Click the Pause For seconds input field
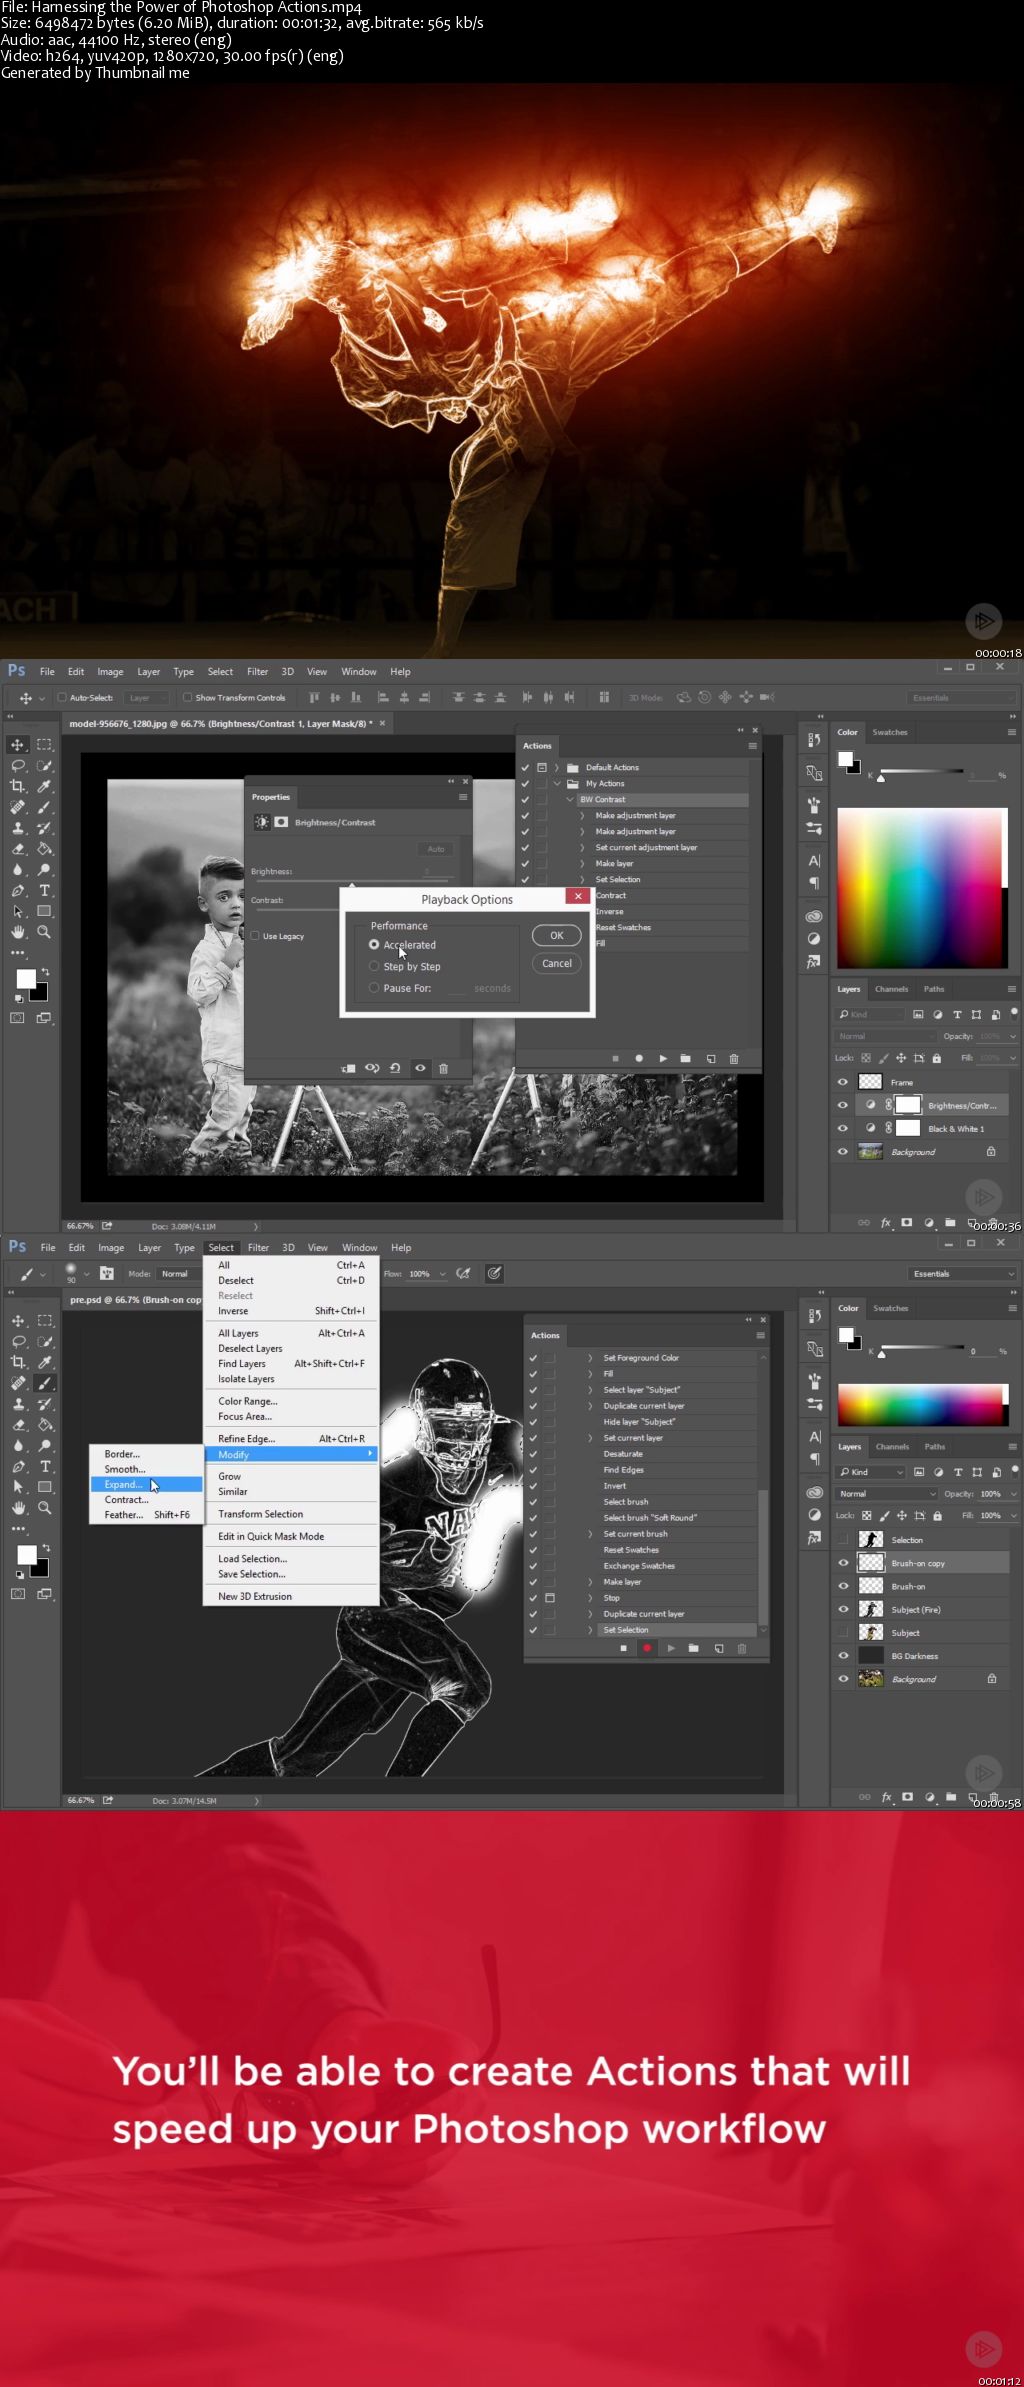The image size is (1024, 2387). point(458,988)
